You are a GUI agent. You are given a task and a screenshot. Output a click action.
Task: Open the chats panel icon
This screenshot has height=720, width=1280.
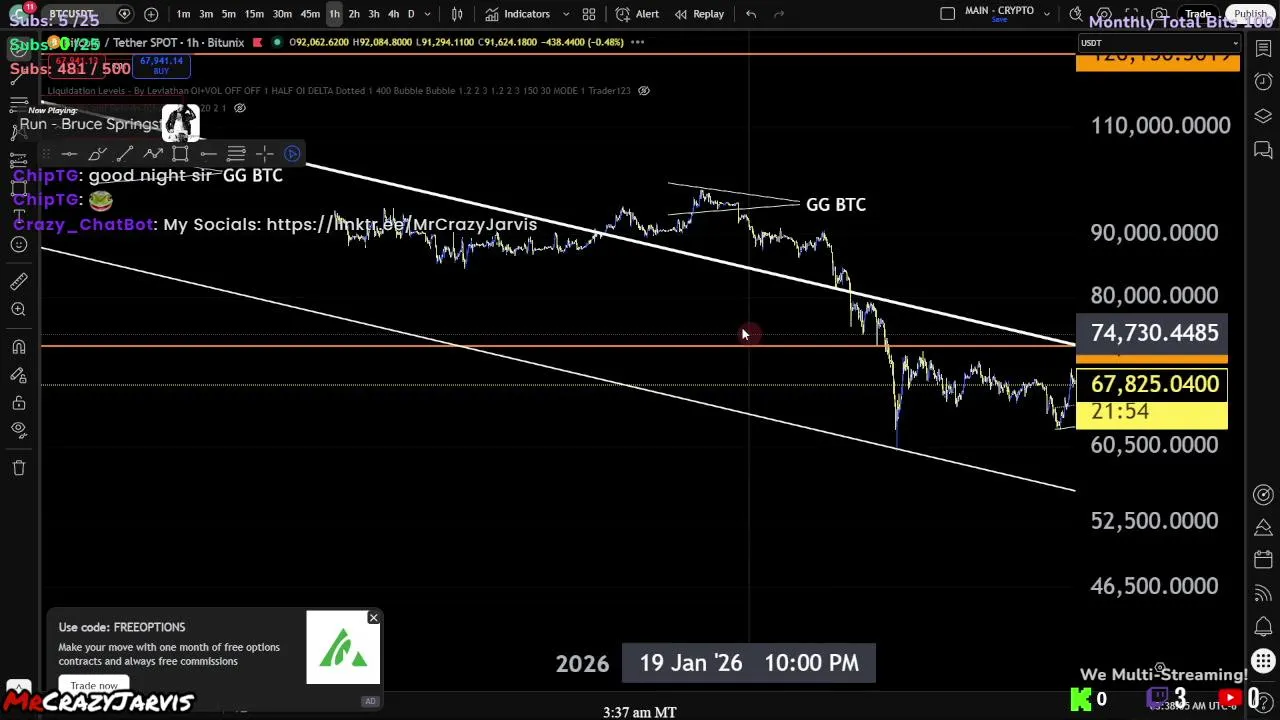(1263, 150)
